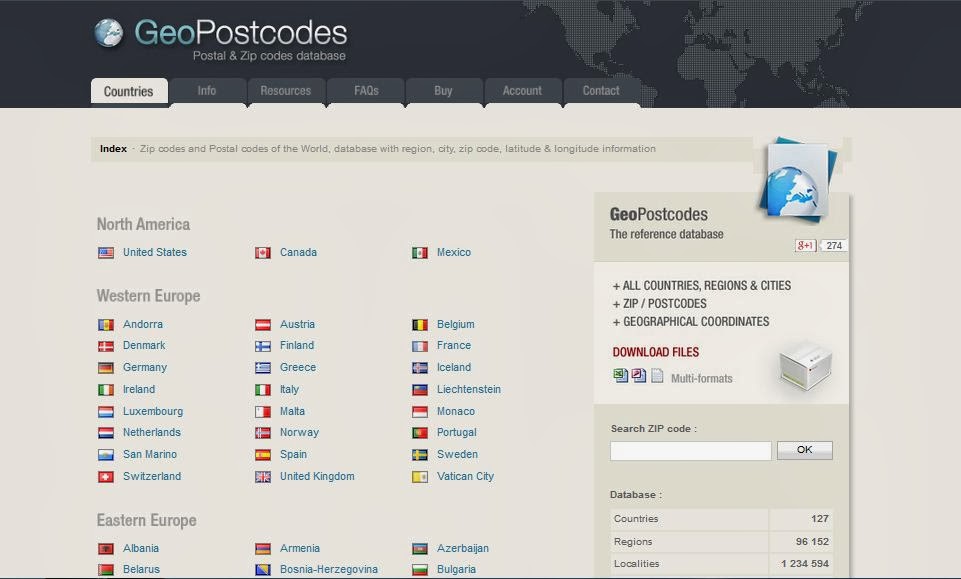This screenshot has width=961, height=579.
Task: Click the Norway flag icon
Action: [263, 433]
